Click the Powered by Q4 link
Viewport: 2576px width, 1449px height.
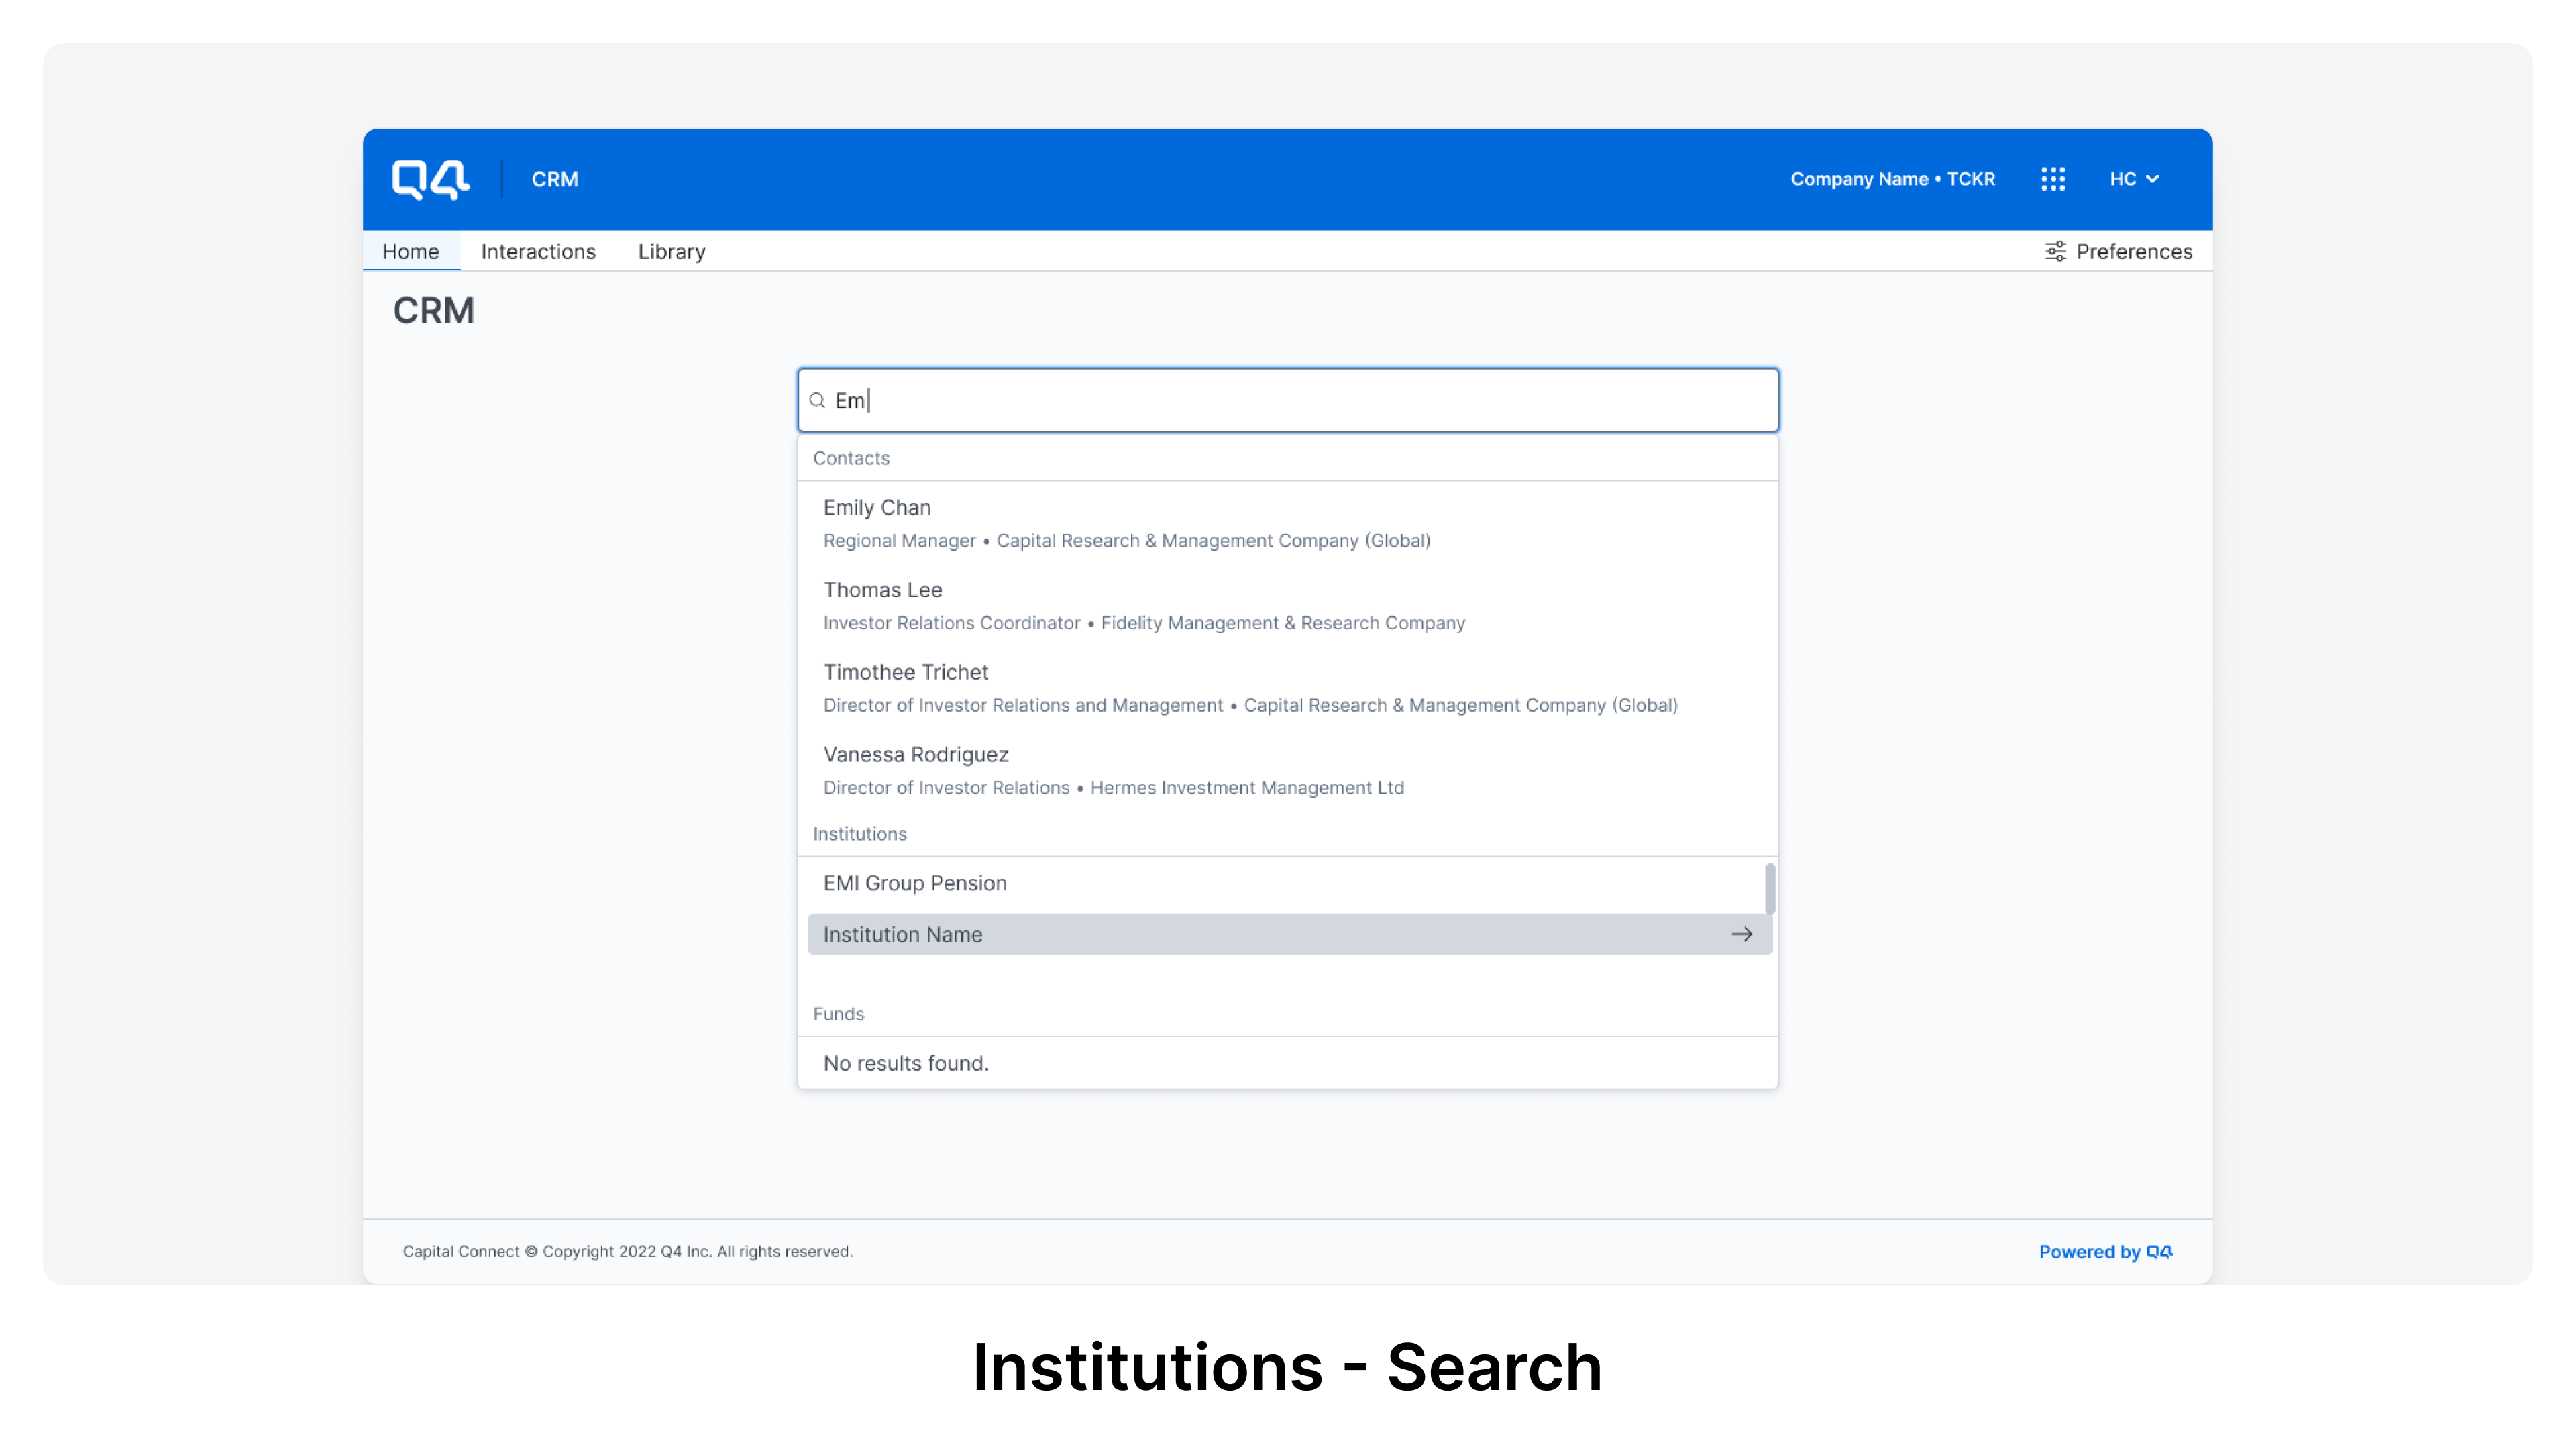coord(2106,1252)
